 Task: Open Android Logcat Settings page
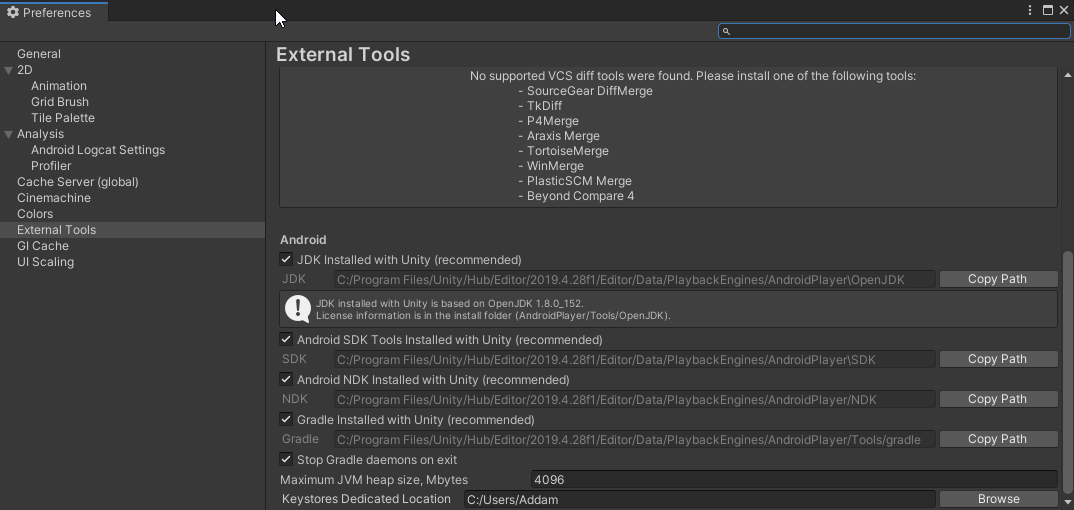98,150
